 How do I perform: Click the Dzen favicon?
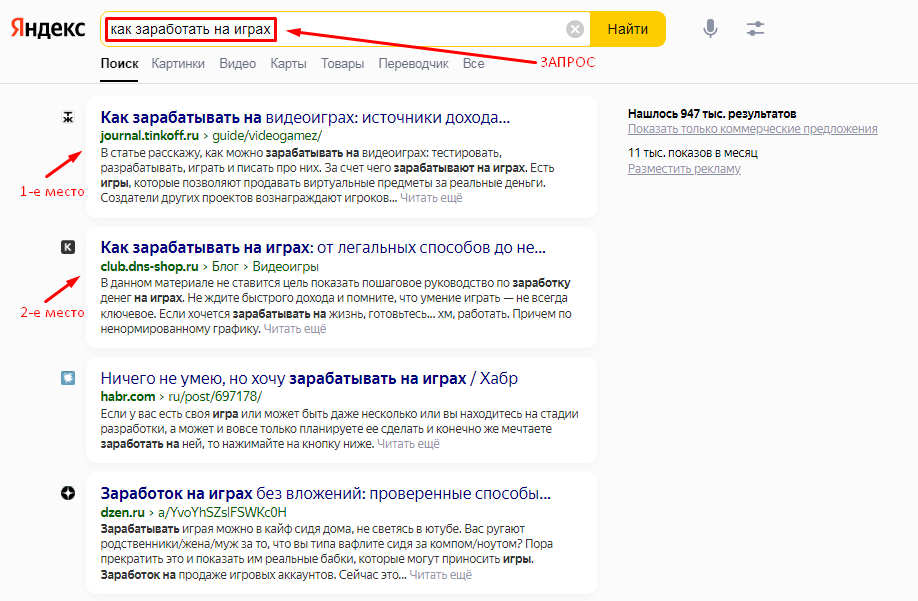[x=68, y=493]
